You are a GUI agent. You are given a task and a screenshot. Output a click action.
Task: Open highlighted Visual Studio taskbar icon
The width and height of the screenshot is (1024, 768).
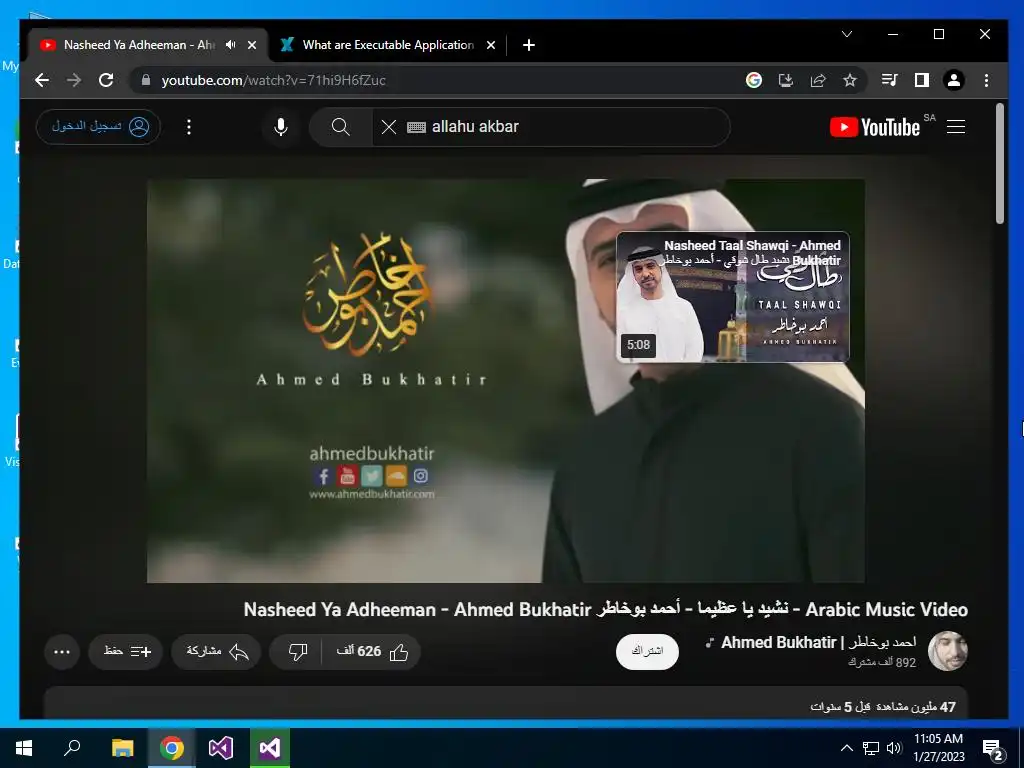(270, 748)
